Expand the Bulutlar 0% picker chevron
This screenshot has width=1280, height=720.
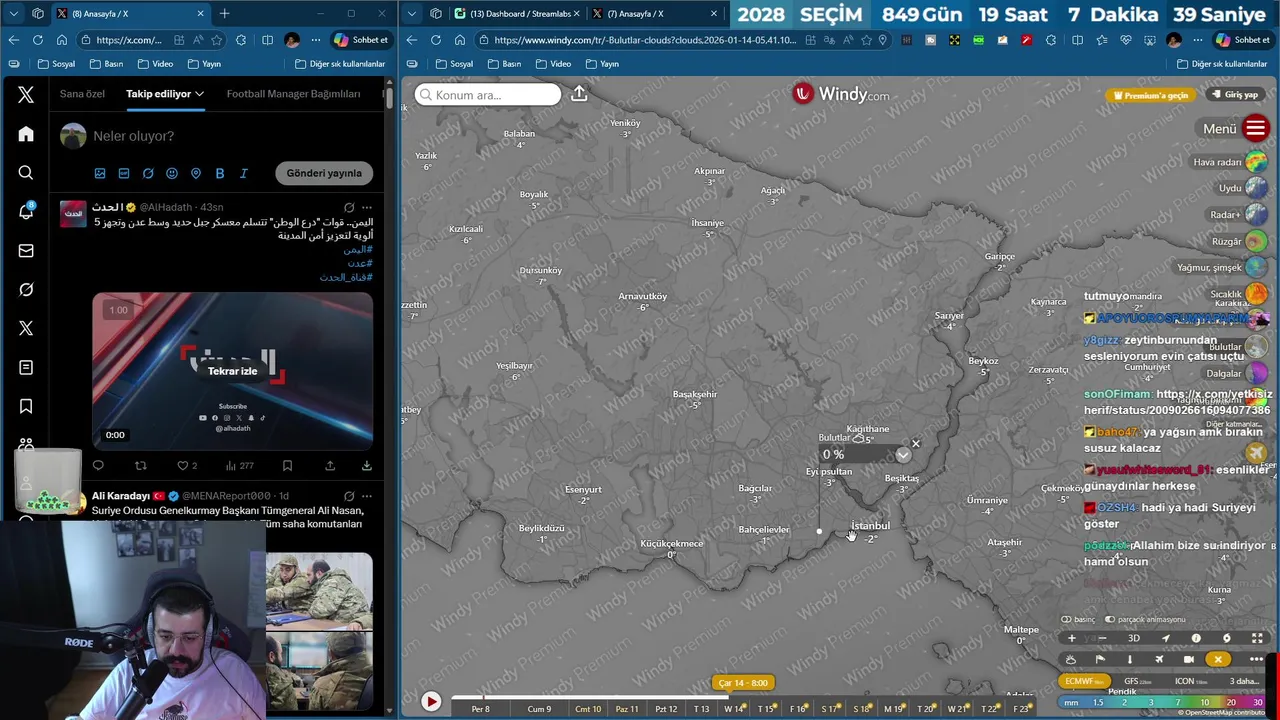click(x=903, y=455)
